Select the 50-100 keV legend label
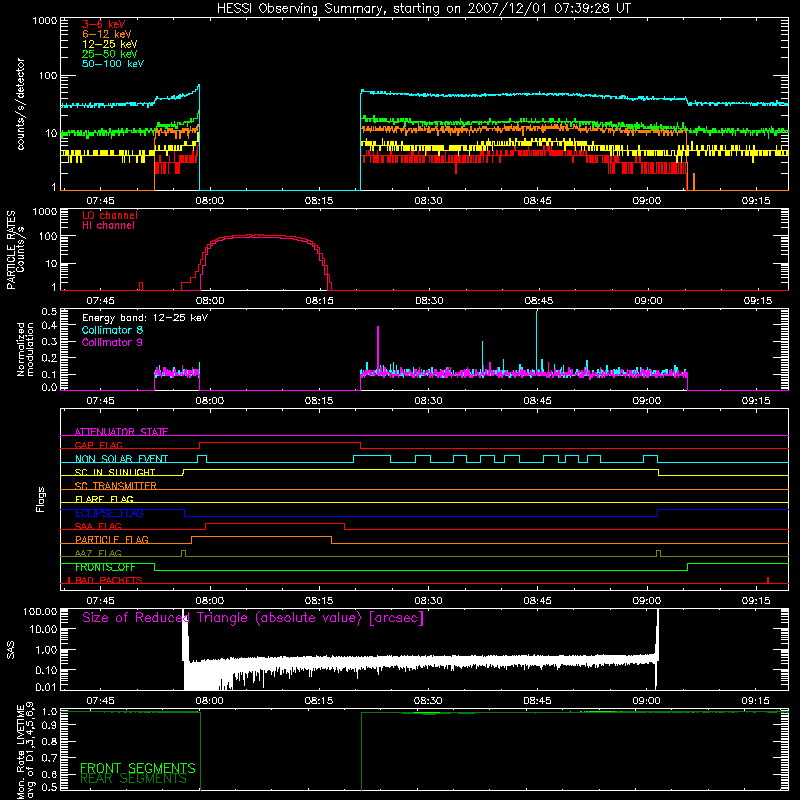The image size is (800, 800). click(113, 64)
